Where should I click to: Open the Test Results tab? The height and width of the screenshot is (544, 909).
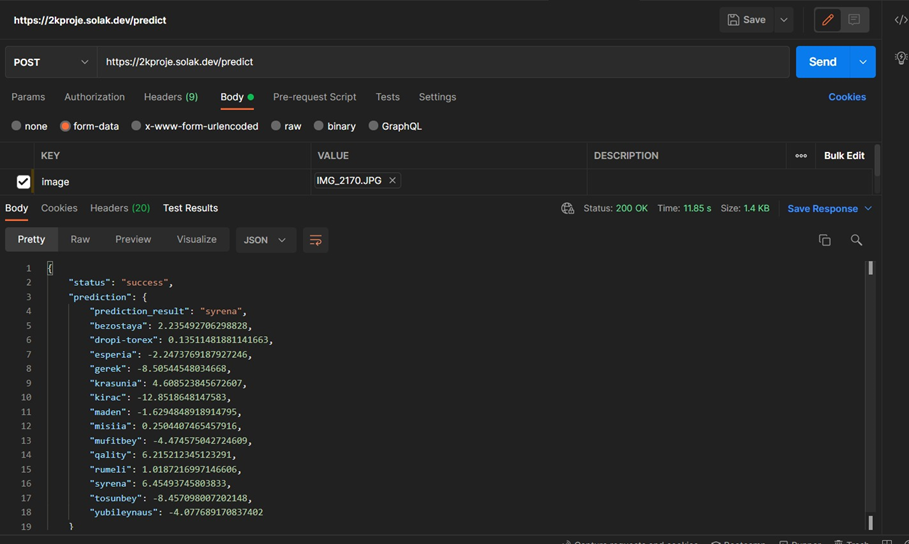[x=190, y=208]
